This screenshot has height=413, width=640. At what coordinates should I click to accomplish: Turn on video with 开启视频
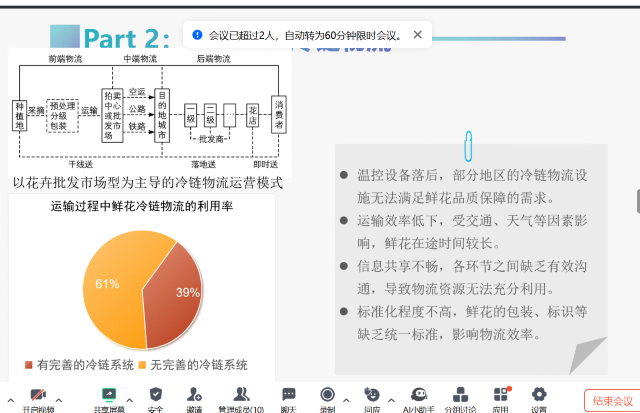click(x=38, y=396)
